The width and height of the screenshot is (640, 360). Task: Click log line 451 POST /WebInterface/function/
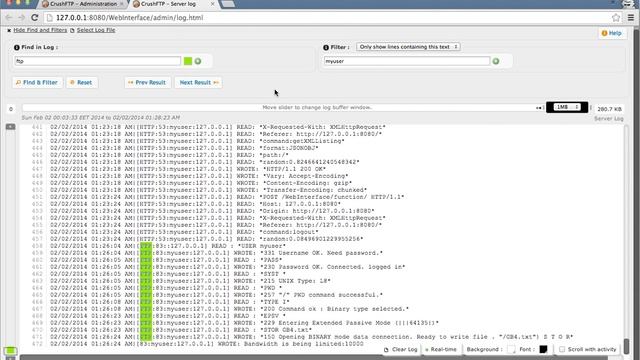[227, 197]
